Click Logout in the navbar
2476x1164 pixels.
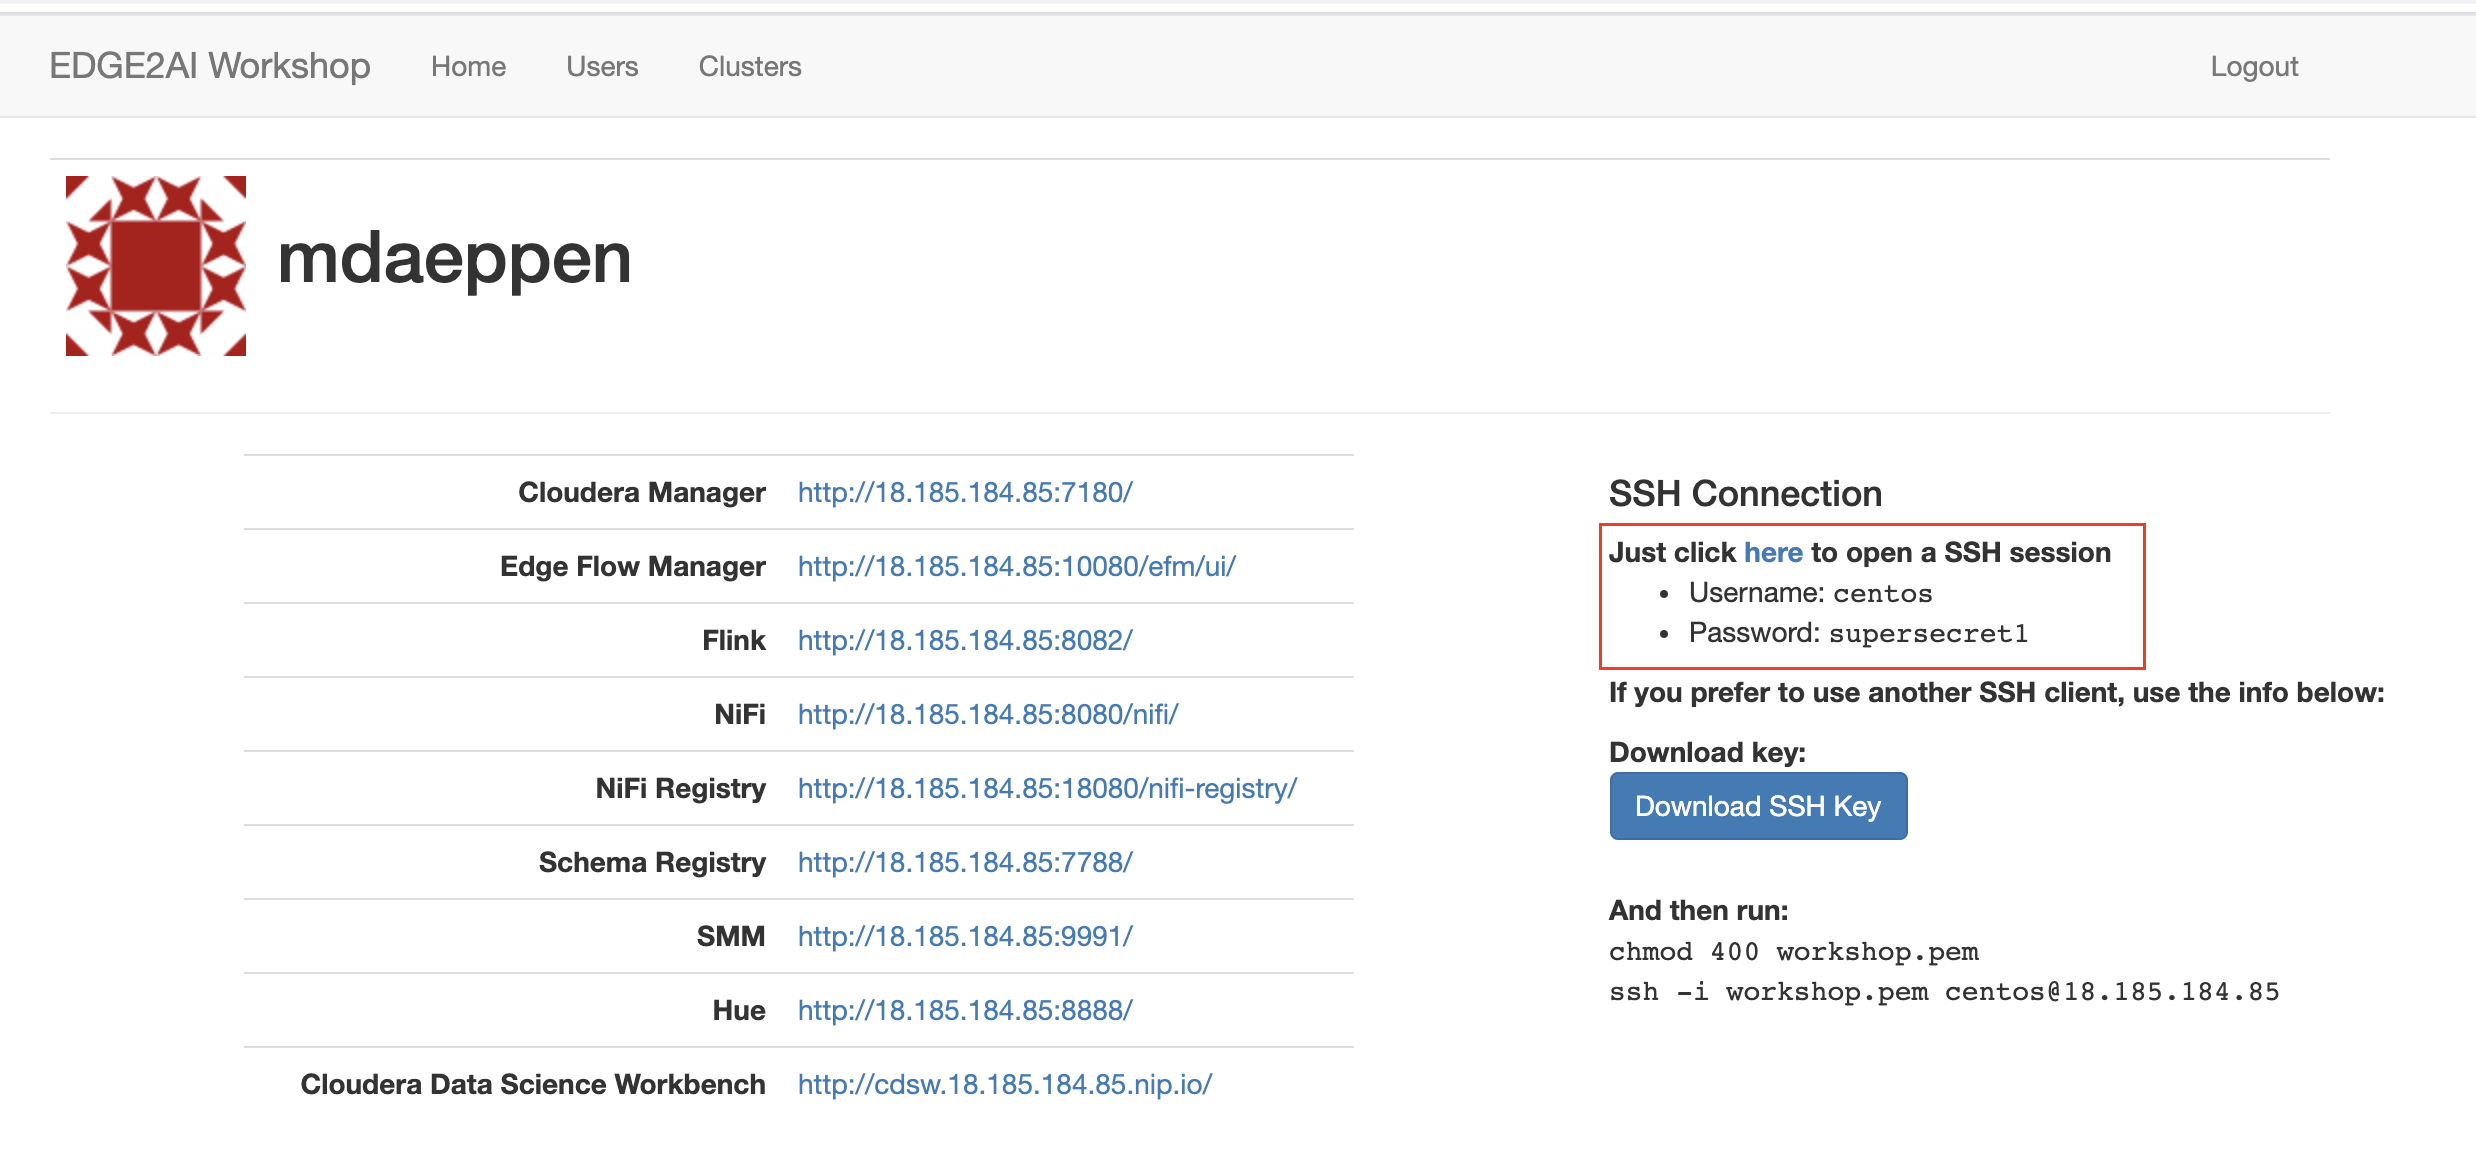coord(2254,66)
